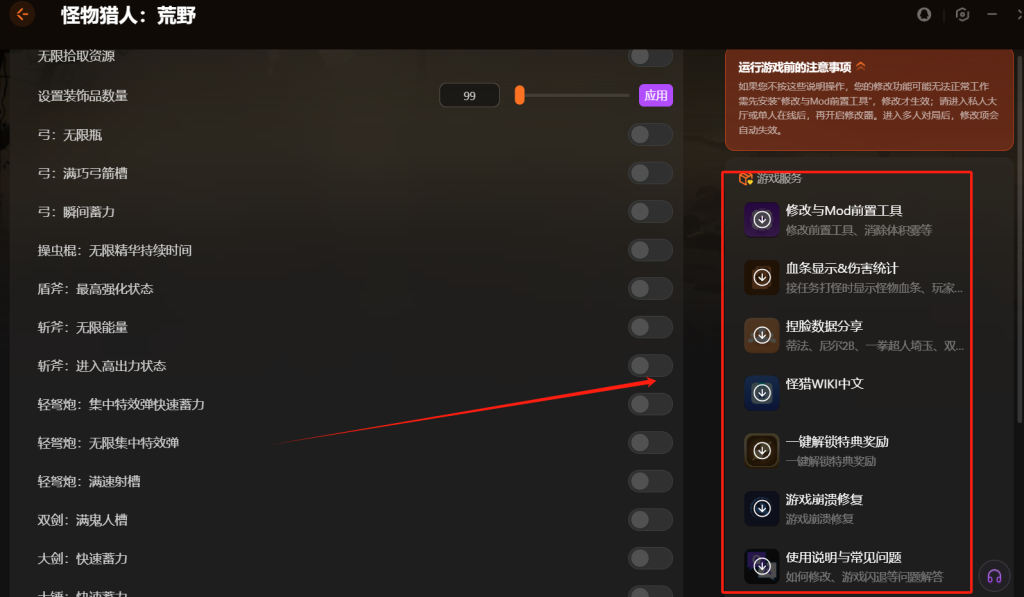Viewport: 1024px width, 597px height.
Task: Turn on 双剑：满鬼人槽 switch
Action: tap(650, 520)
